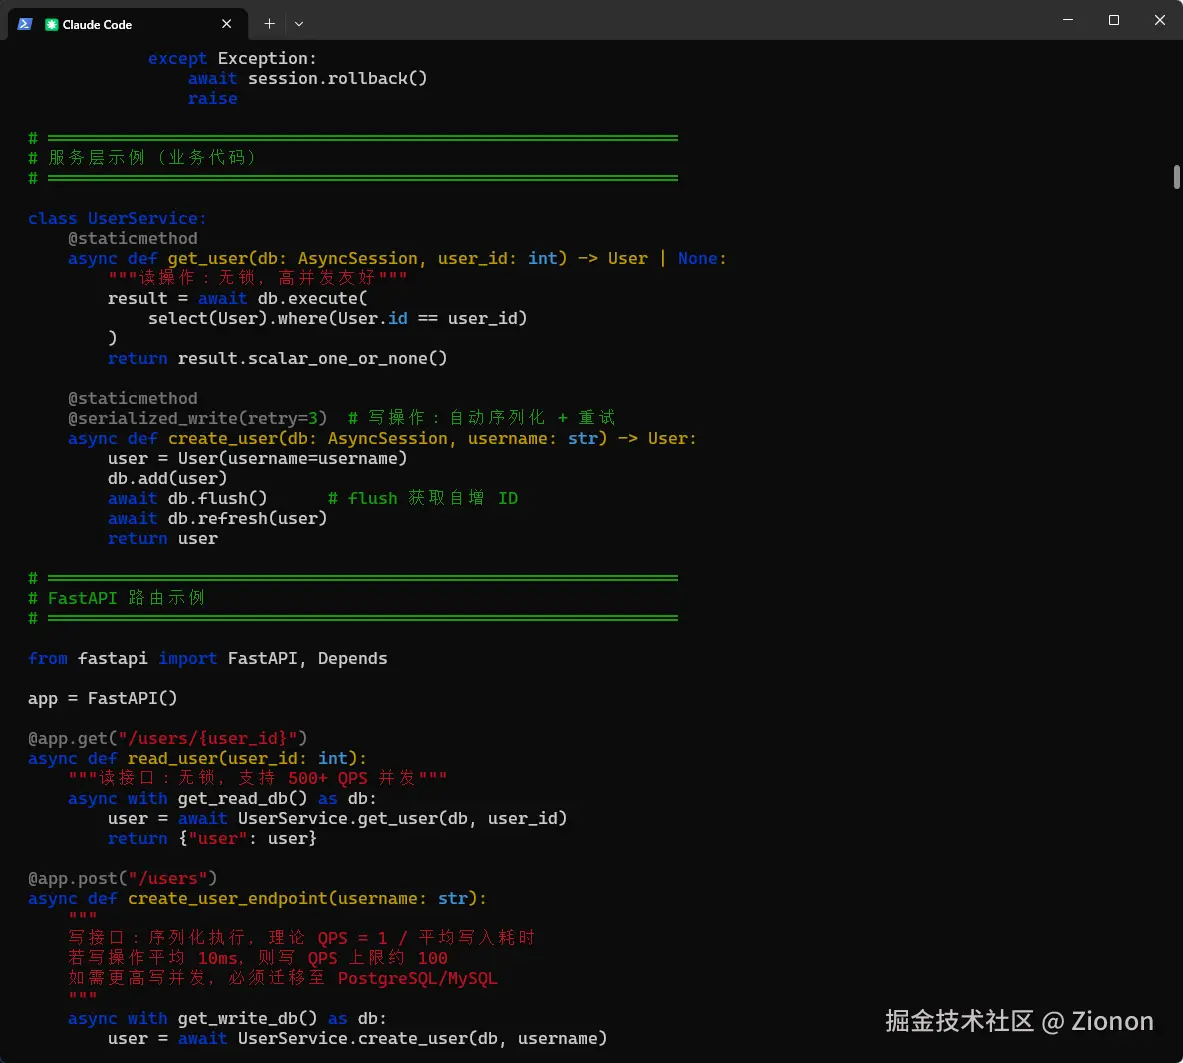The height and width of the screenshot is (1063, 1183).
Task: Minimize the terminal window
Action: pyautogui.click(x=1068, y=20)
